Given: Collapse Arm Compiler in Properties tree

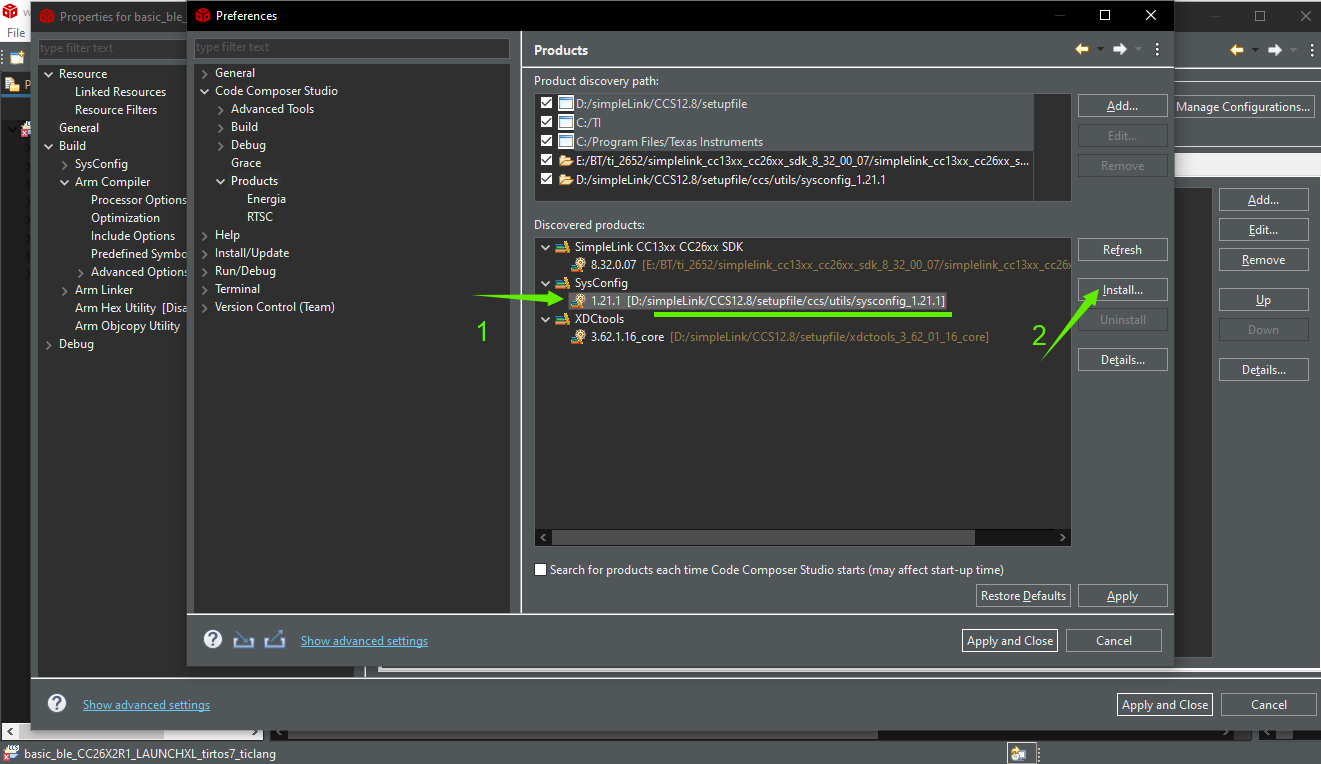Looking at the screenshot, I should pos(64,182).
